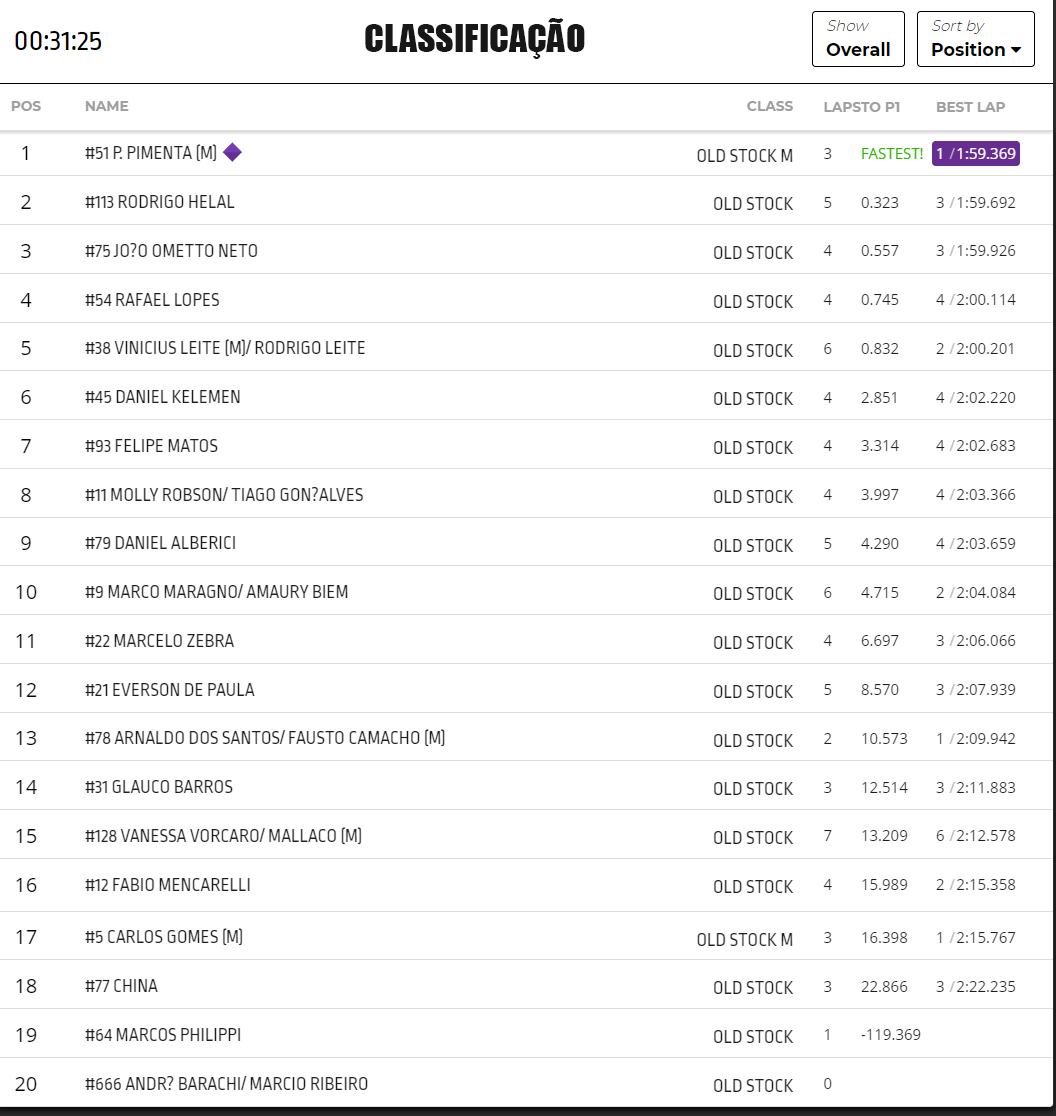Click the #5 Carlos Gomes row

click(x=164, y=937)
